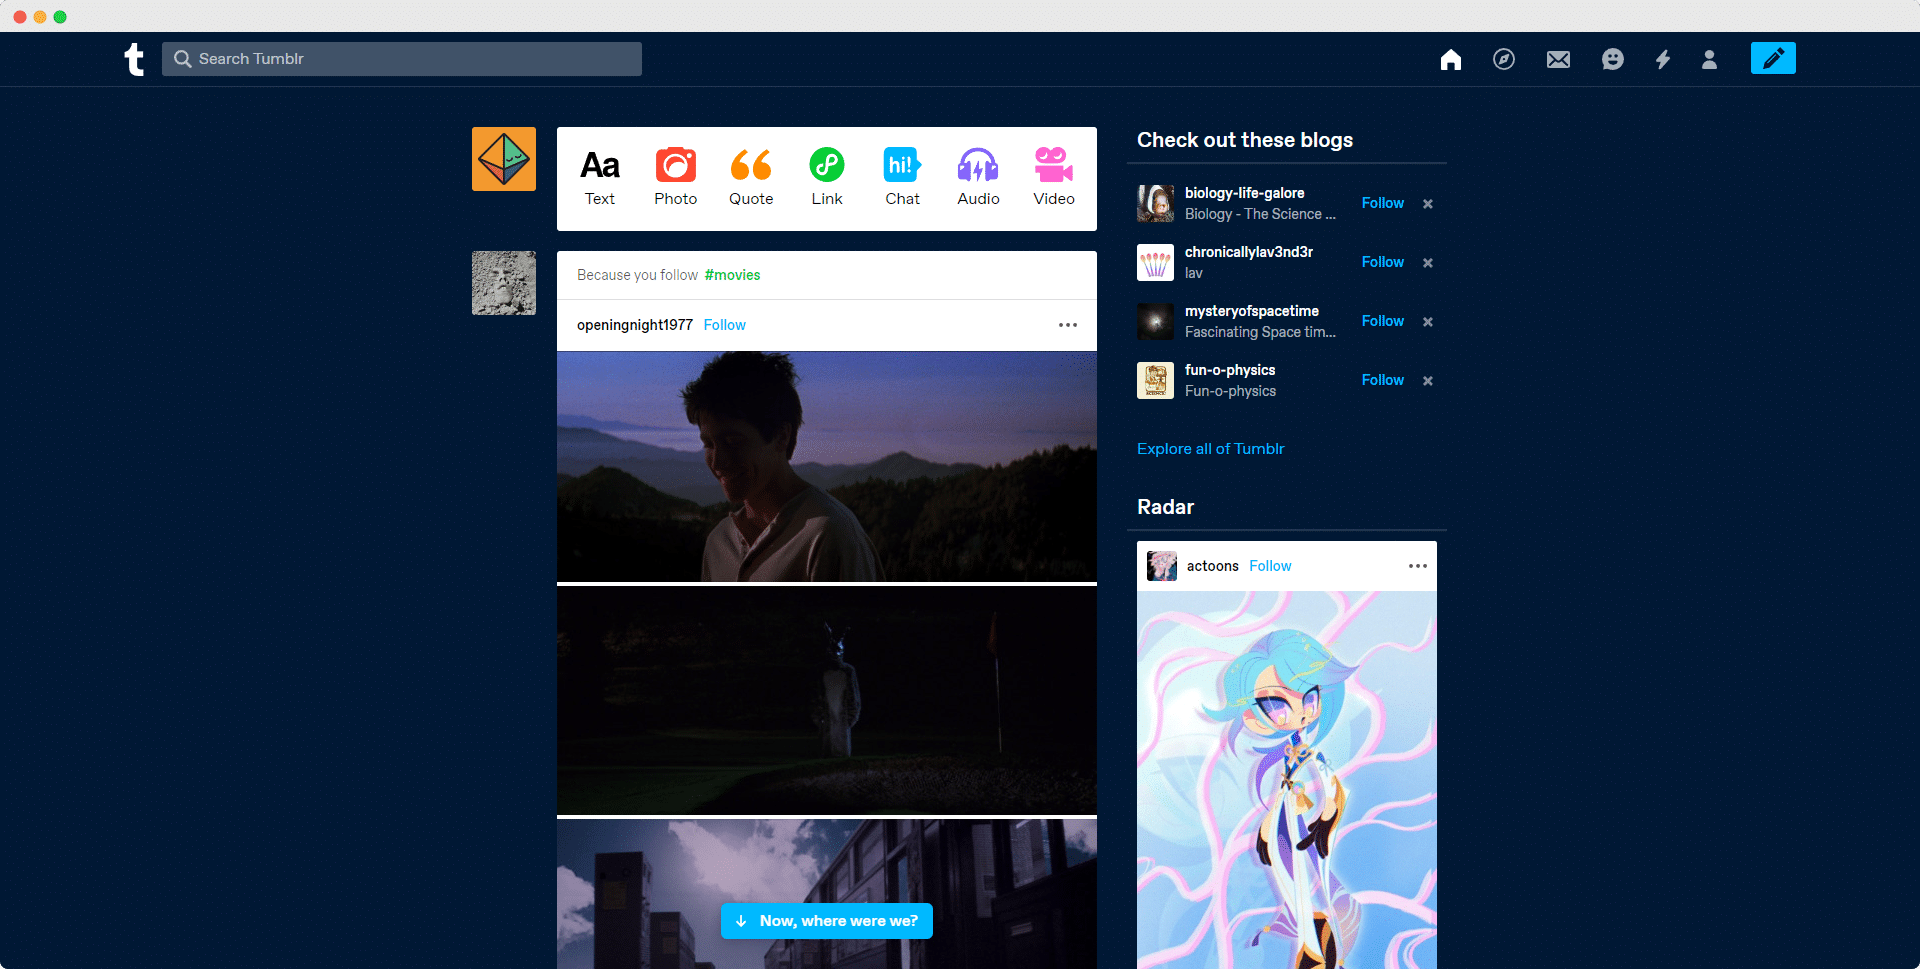Click 'Now, where were we?' button

point(827,921)
